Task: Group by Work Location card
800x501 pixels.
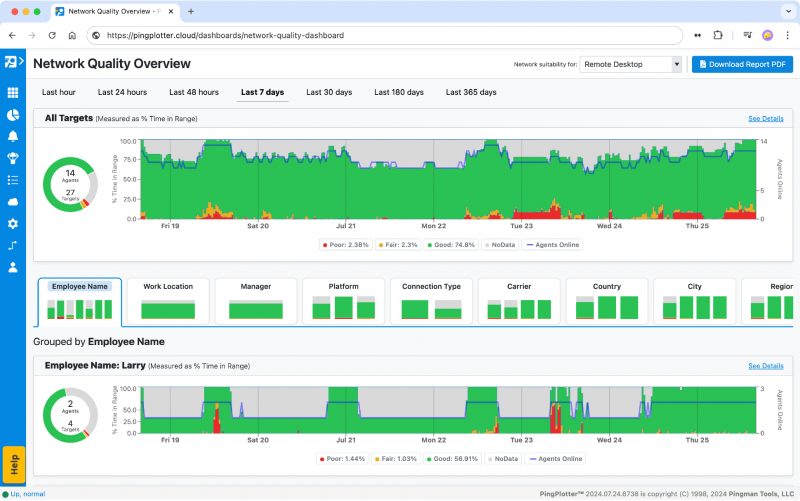Action: click(x=168, y=301)
